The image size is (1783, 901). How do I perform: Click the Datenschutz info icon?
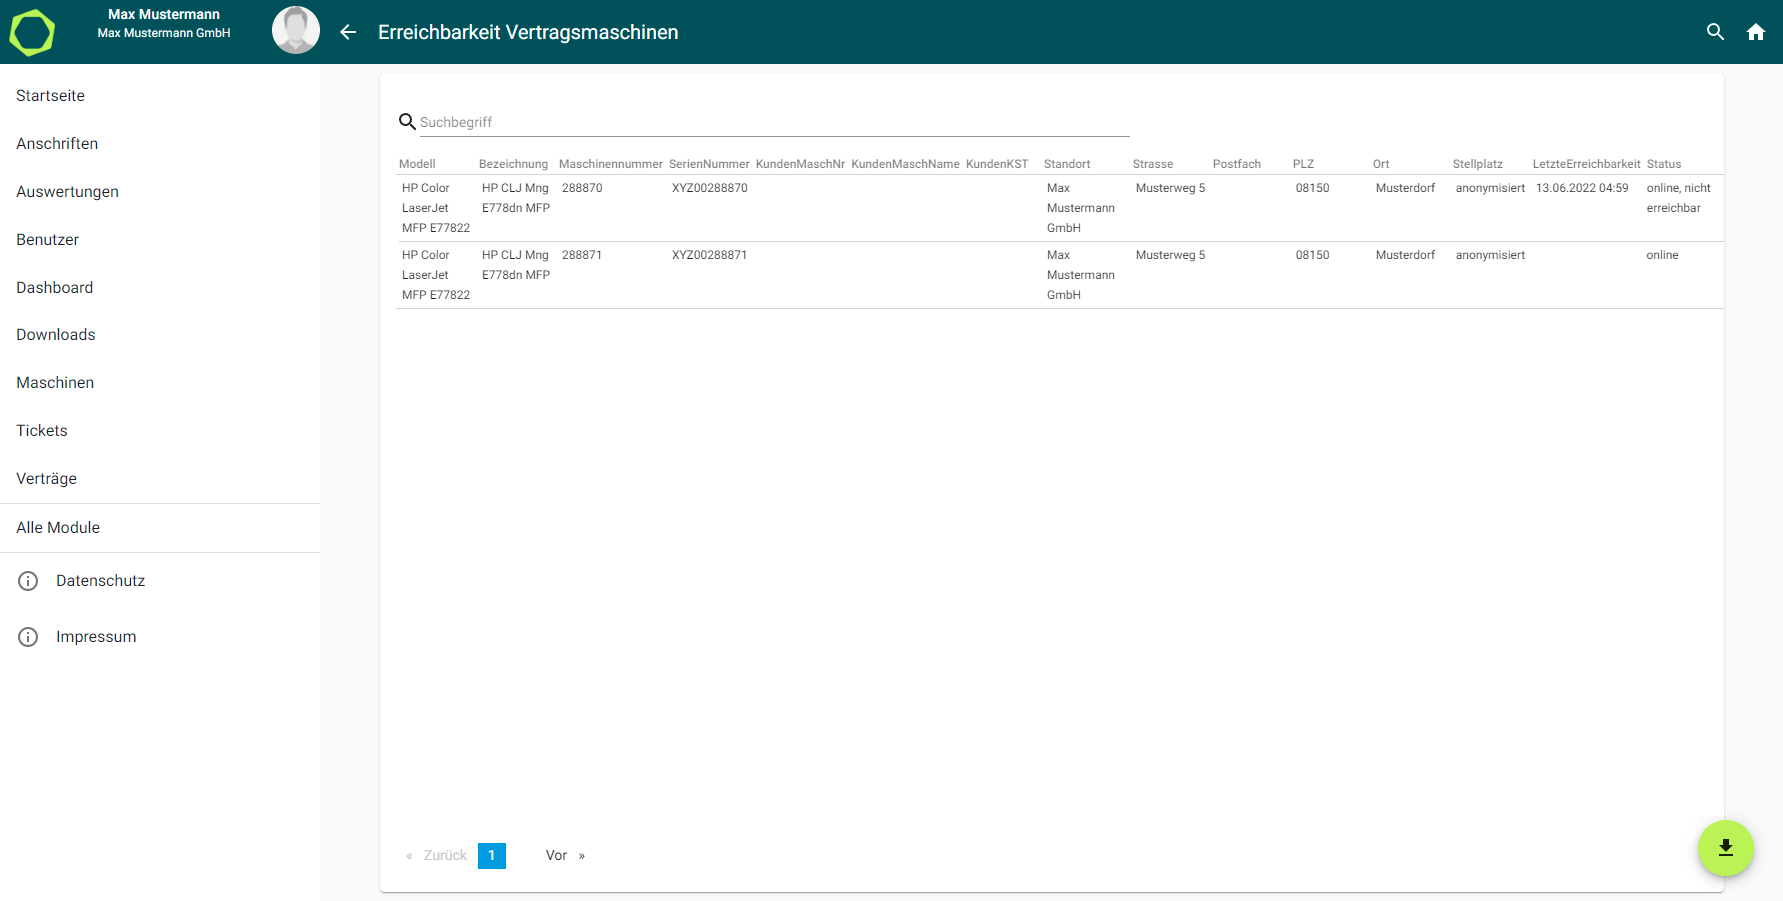[x=28, y=581]
